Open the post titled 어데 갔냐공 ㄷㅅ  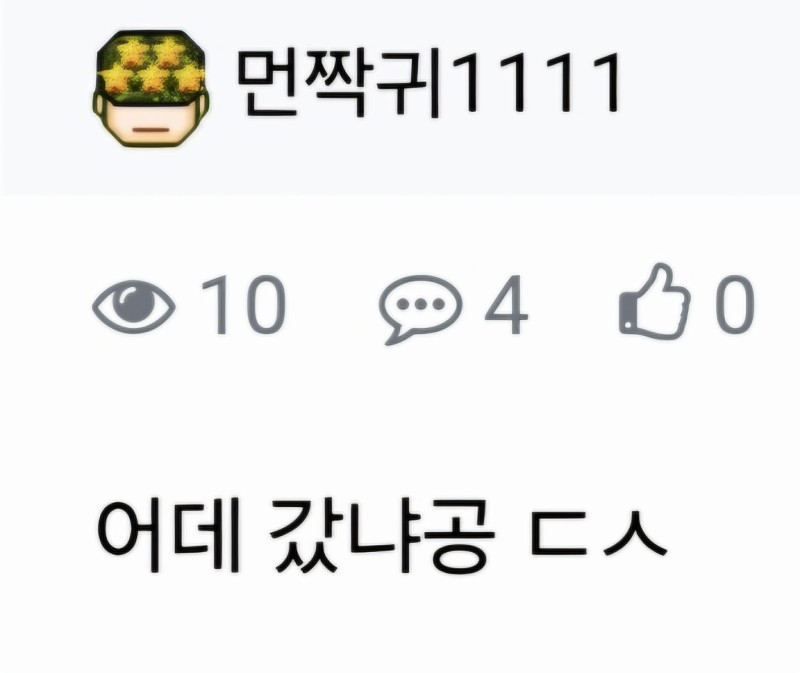pos(382,536)
